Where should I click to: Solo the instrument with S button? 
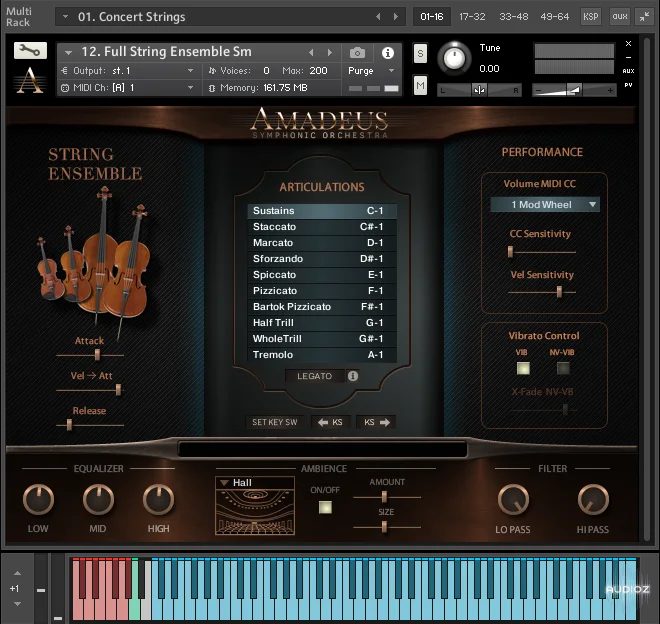click(x=420, y=53)
